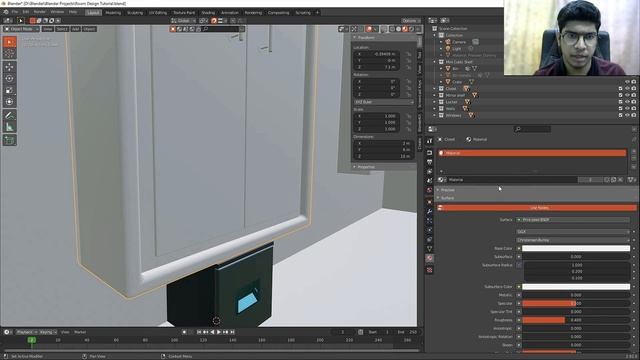
Task: Open the Object Mode dropdown
Action: click(x=22, y=29)
